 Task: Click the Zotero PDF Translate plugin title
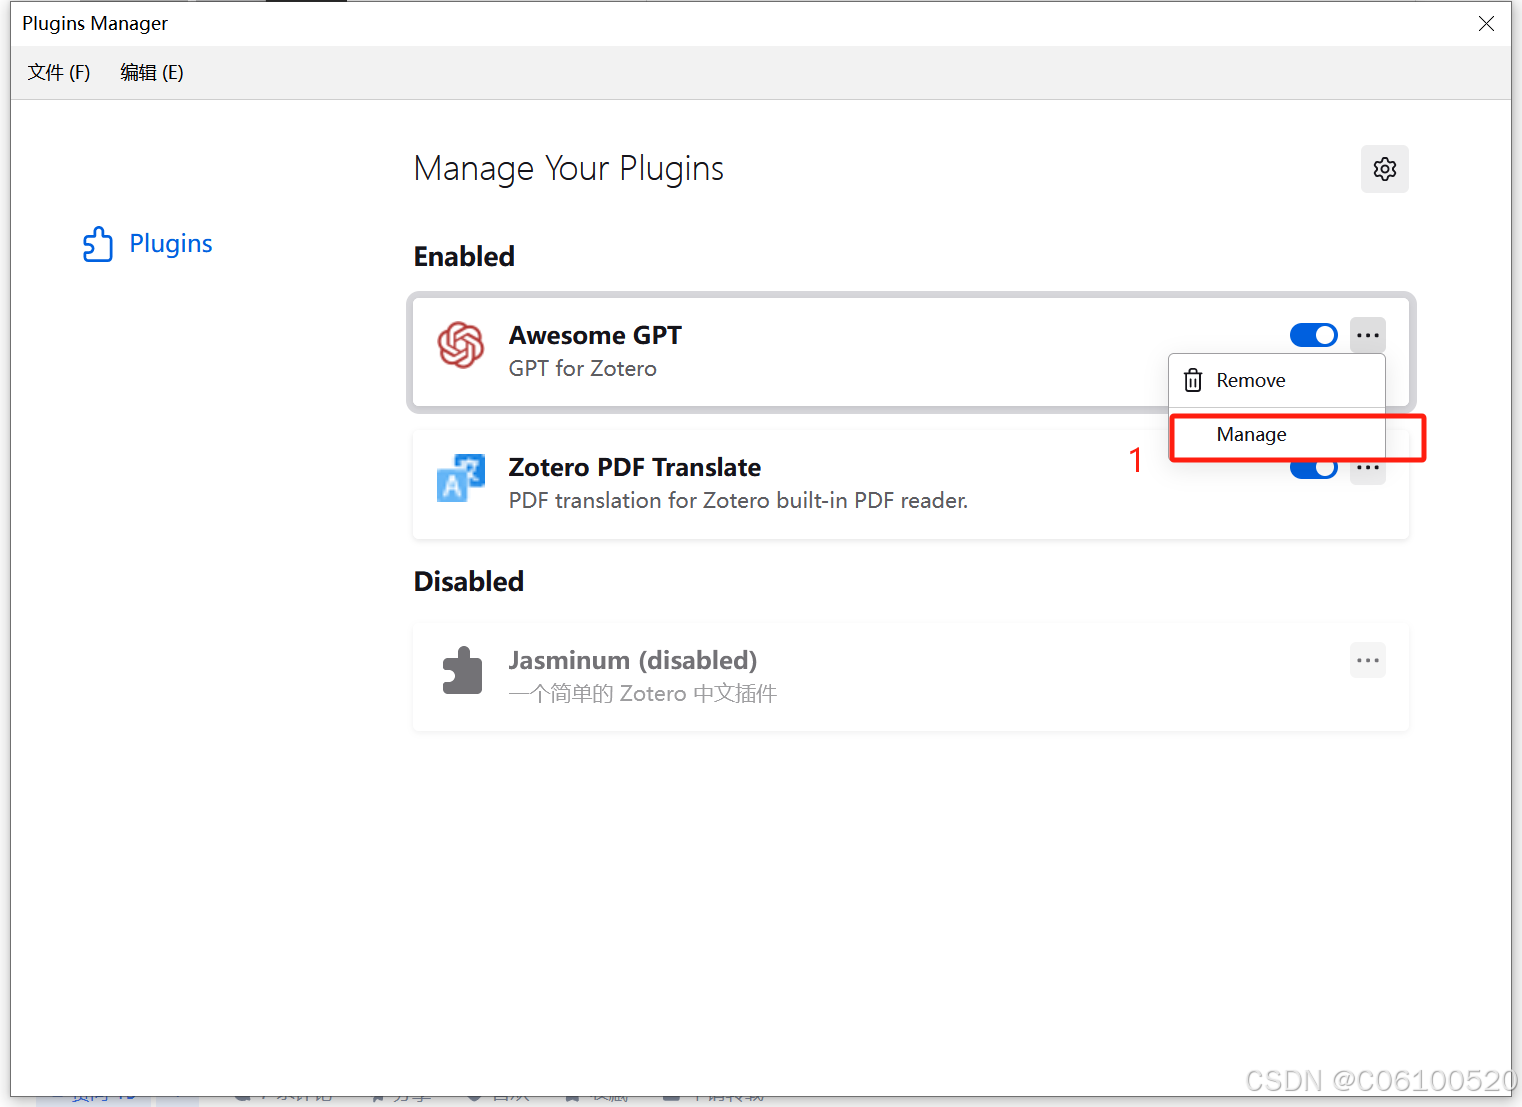pyautogui.click(x=635, y=467)
